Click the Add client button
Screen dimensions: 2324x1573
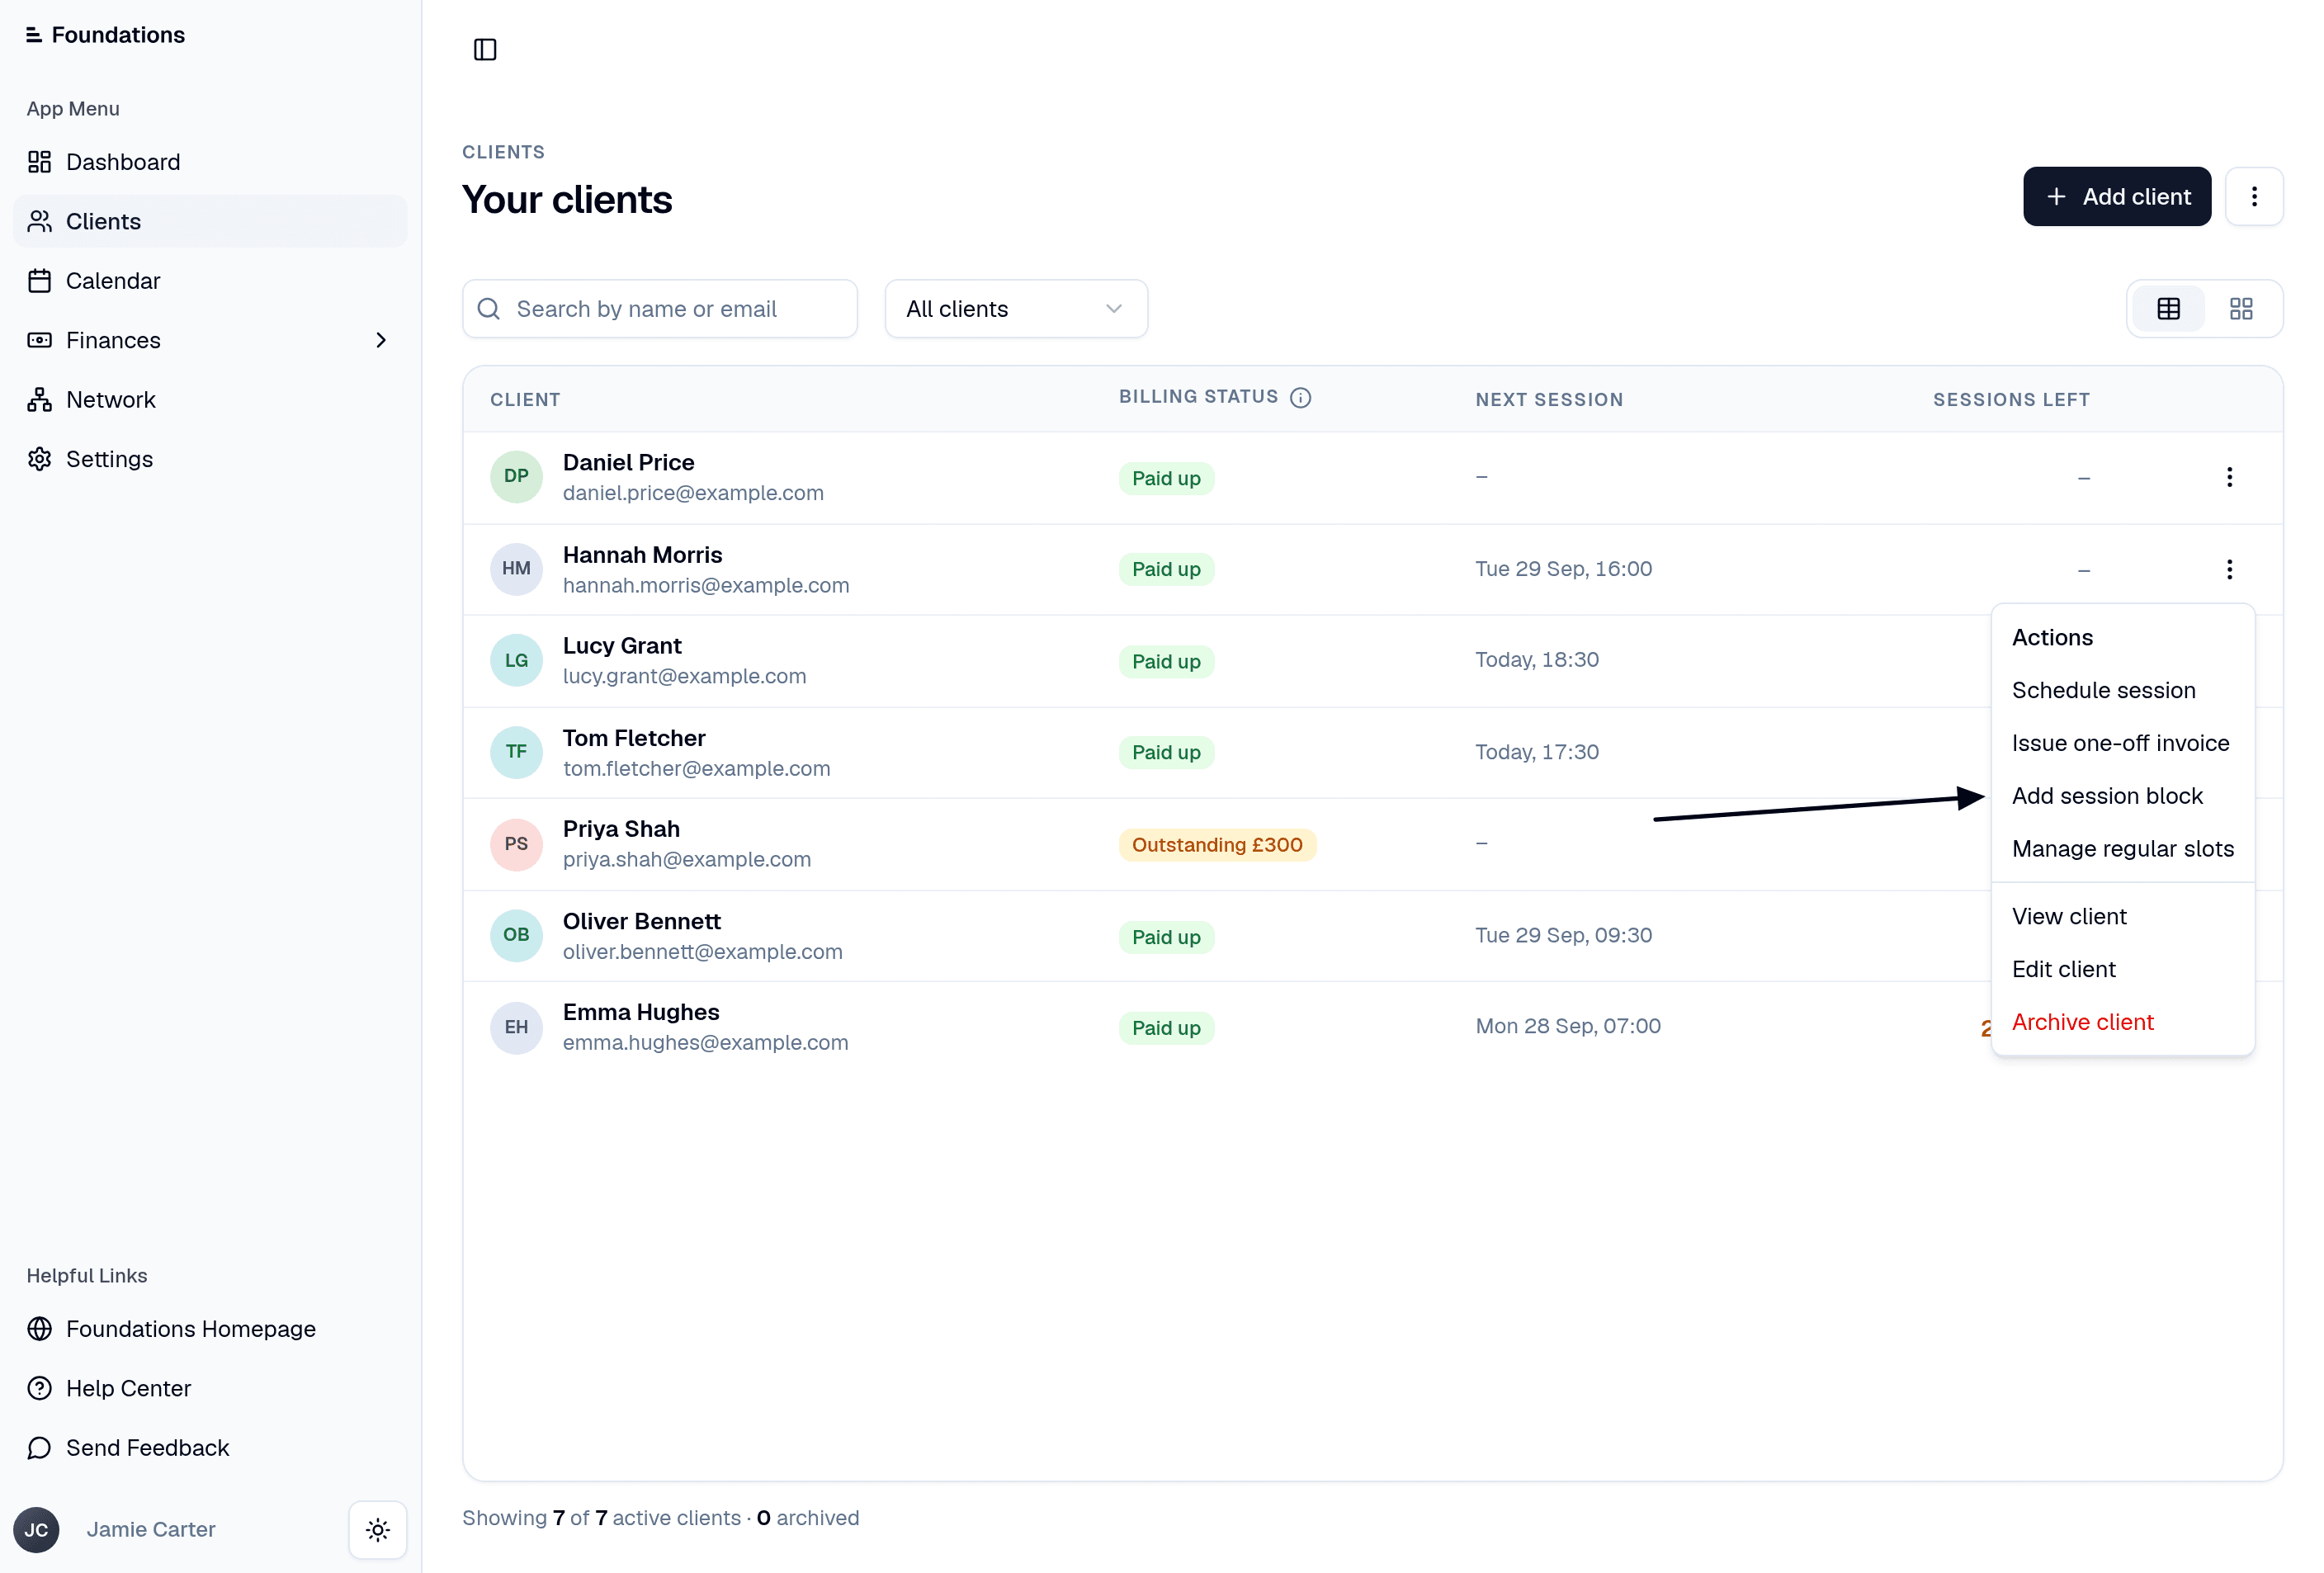2117,197
